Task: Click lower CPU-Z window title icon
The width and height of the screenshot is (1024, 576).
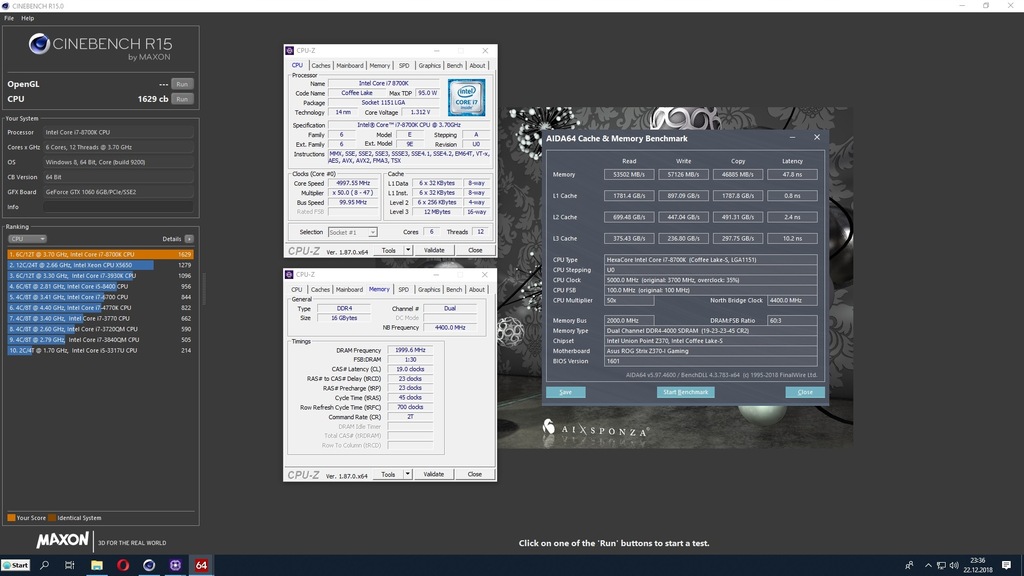Action: tap(289, 274)
